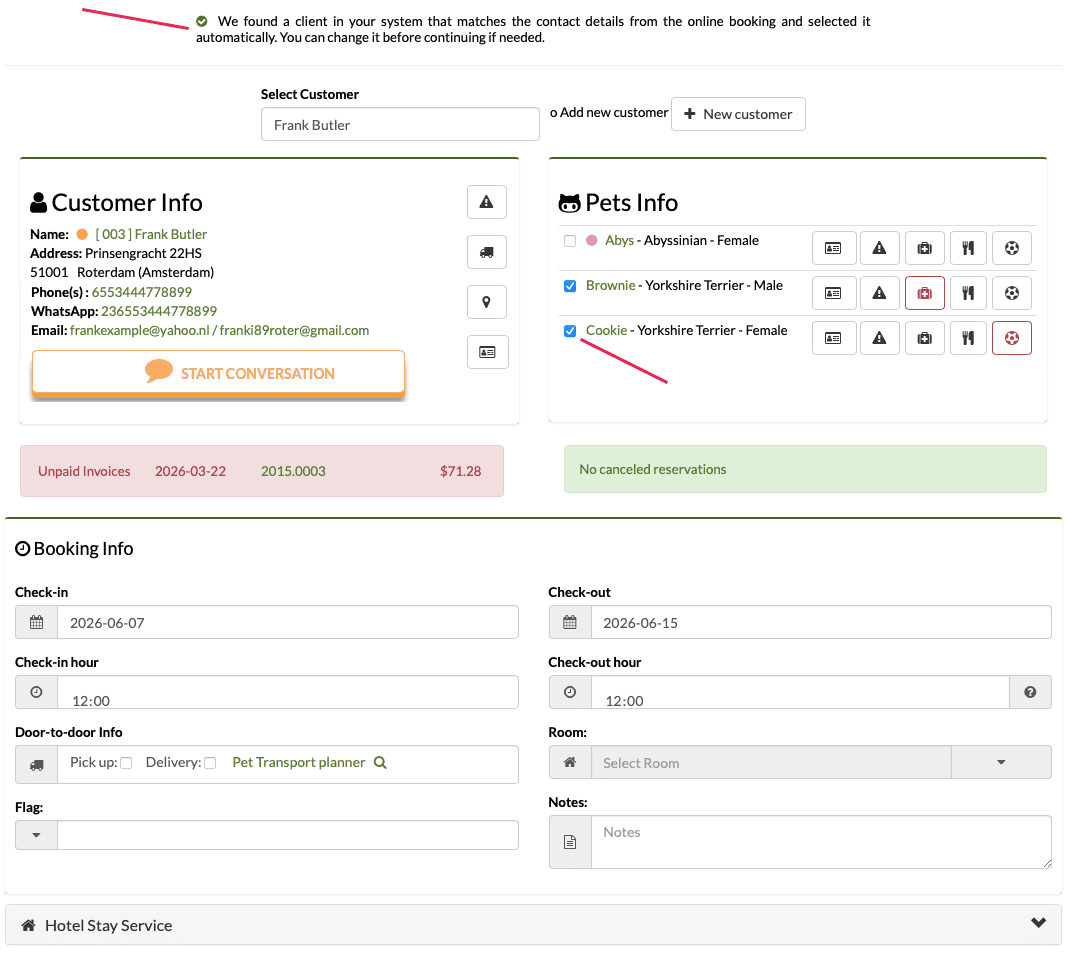This screenshot has width=1067, height=954.
Task: Open the Pet Transport planner link
Action: click(299, 762)
